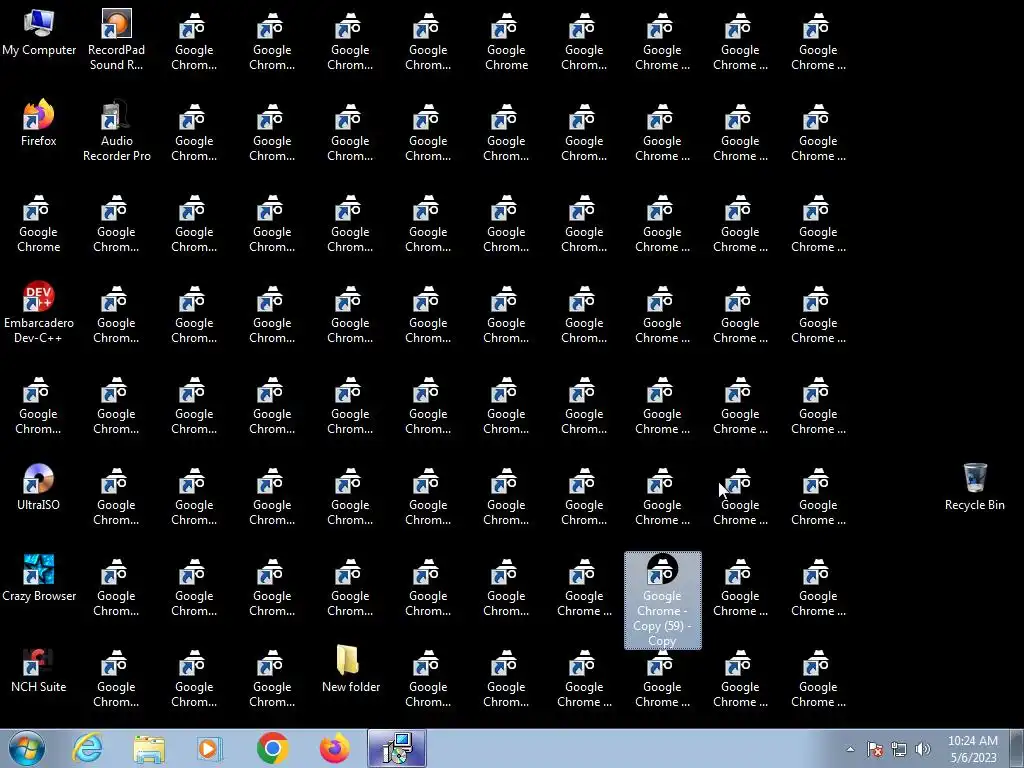Viewport: 1024px width, 768px height.
Task: Open the volume speaker tray icon
Action: click(x=923, y=749)
